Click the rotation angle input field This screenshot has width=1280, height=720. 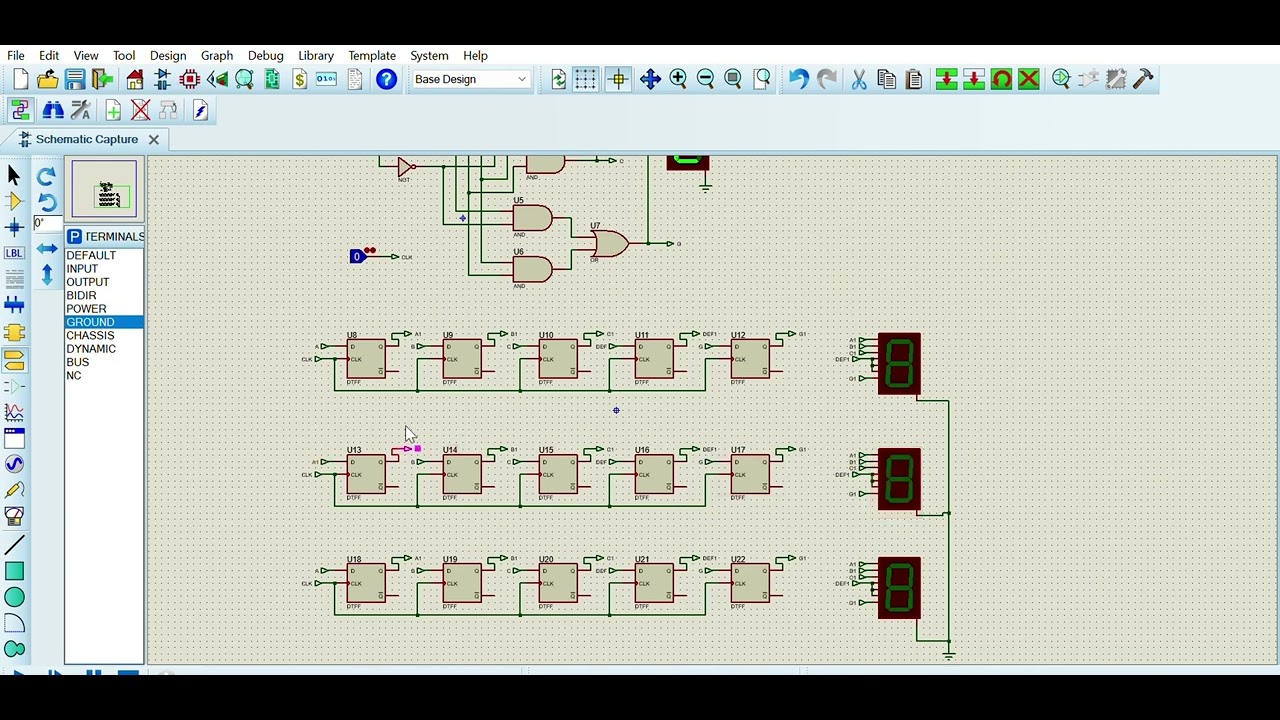[x=46, y=223]
